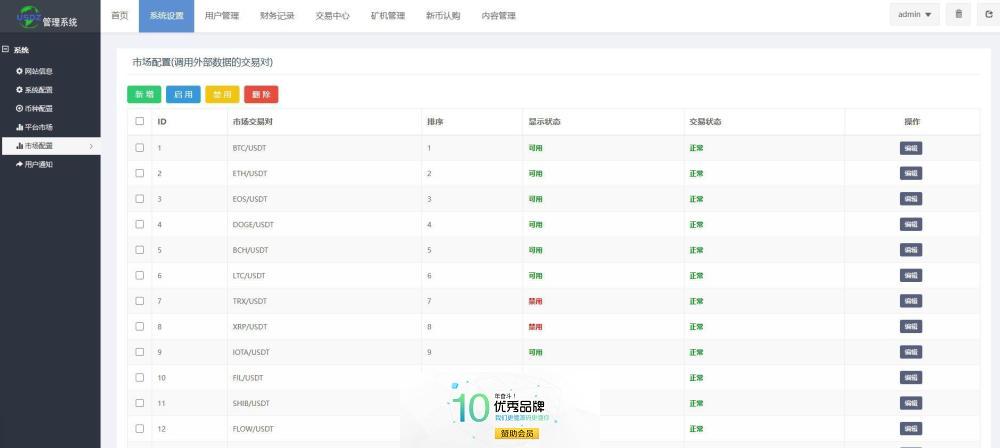This screenshot has height=448, width=1000.
Task: Toggle the select-all checkbox in table header
Action: [x=140, y=121]
